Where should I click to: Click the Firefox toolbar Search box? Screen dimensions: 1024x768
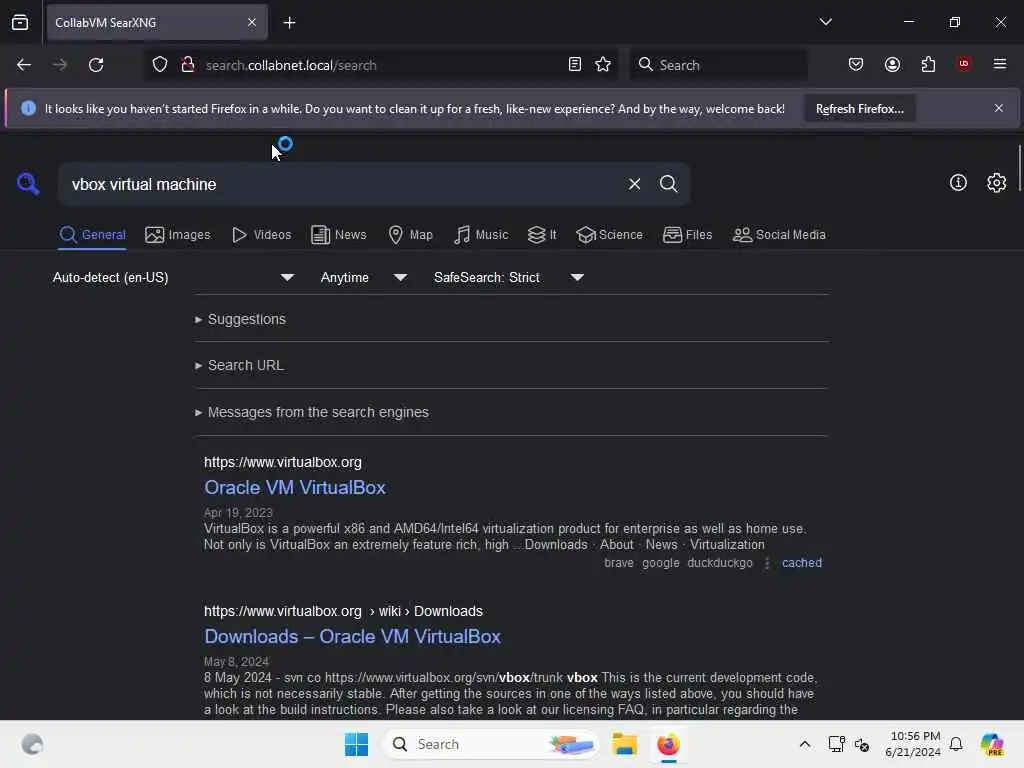coord(718,65)
